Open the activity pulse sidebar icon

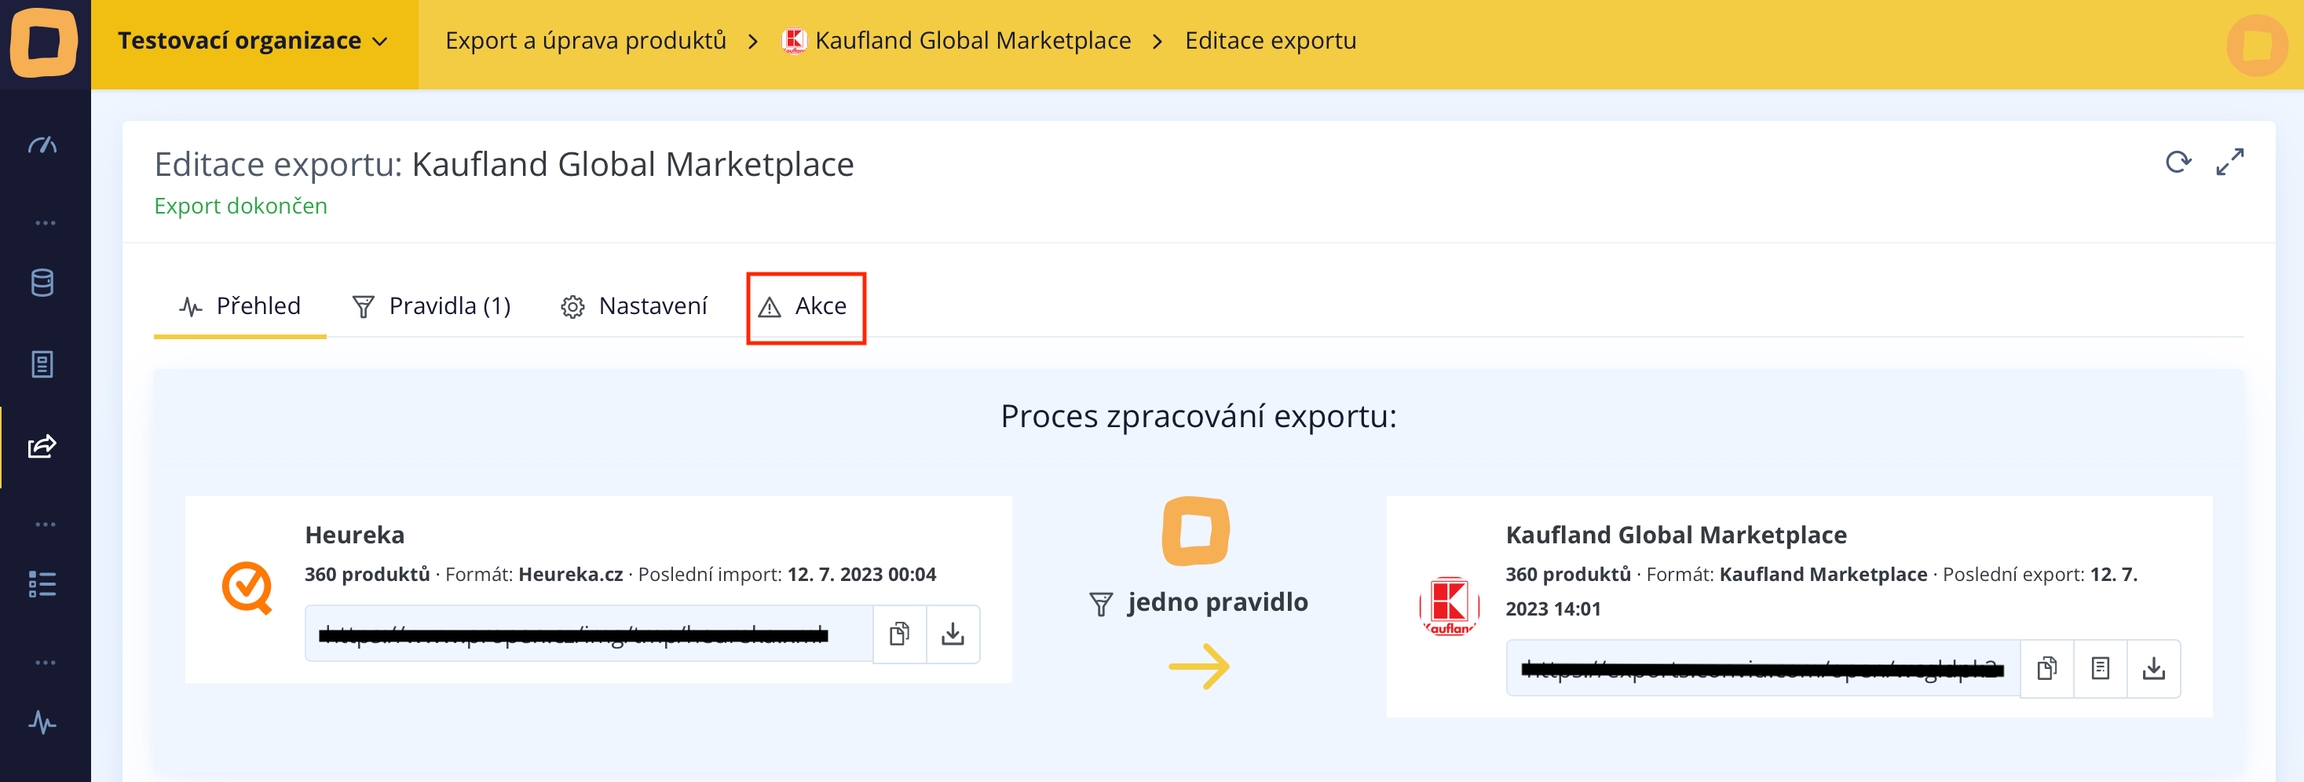tap(42, 722)
